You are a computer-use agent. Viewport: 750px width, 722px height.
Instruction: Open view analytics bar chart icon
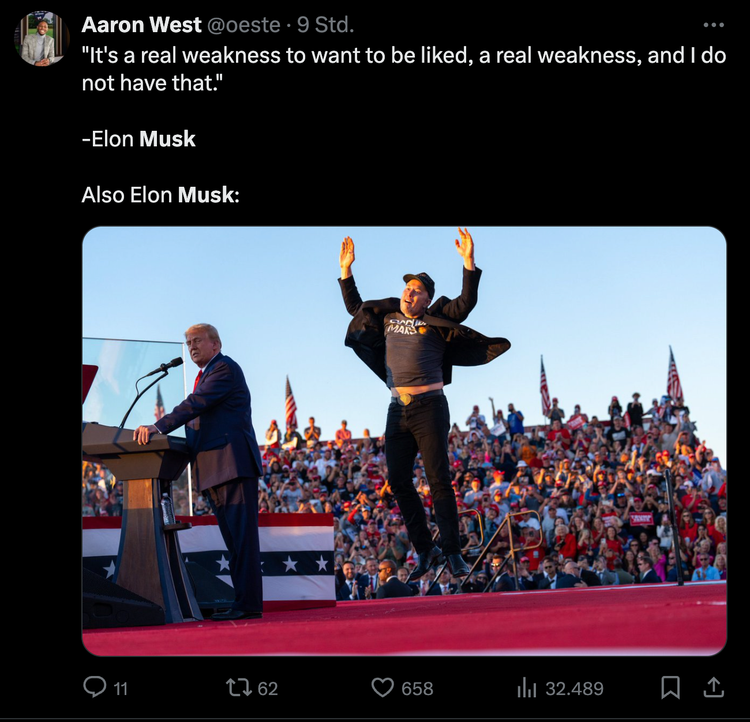coord(527,689)
